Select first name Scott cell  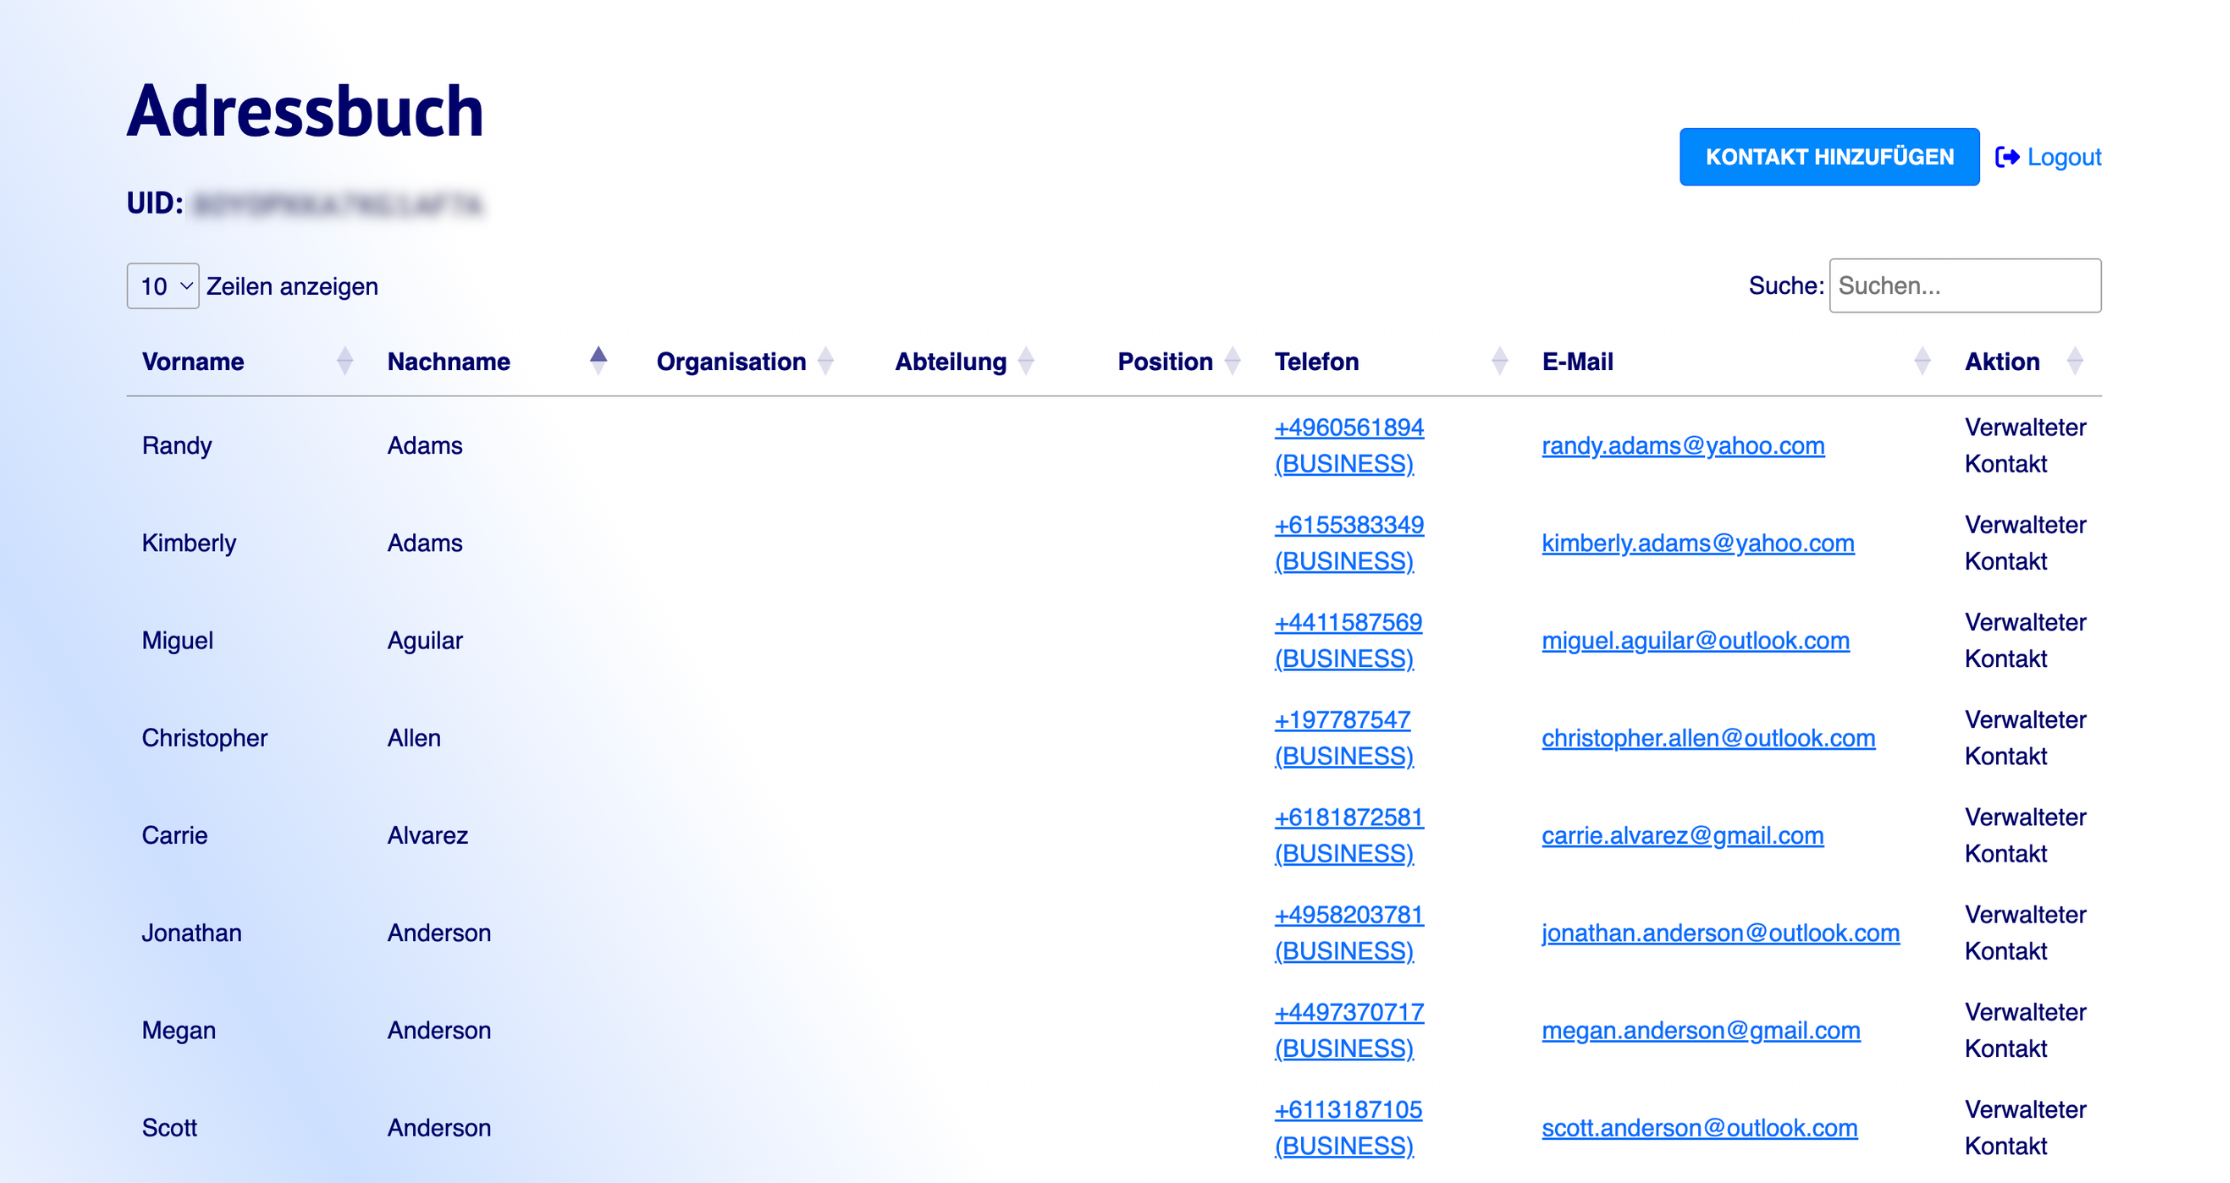[169, 1128]
